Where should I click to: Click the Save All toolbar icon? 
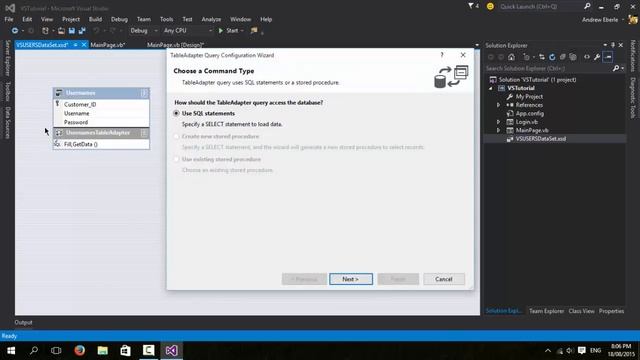pyautogui.click(x=82, y=31)
